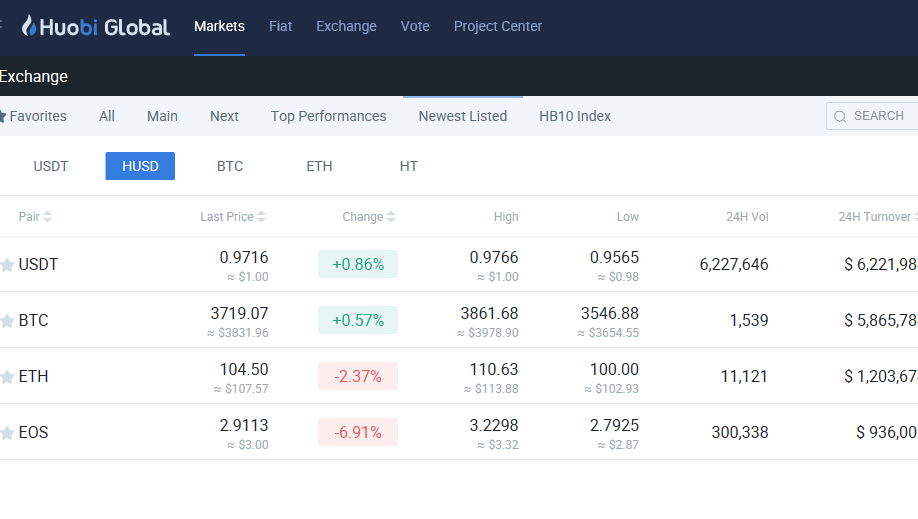Open the Favorites tab

point(35,116)
